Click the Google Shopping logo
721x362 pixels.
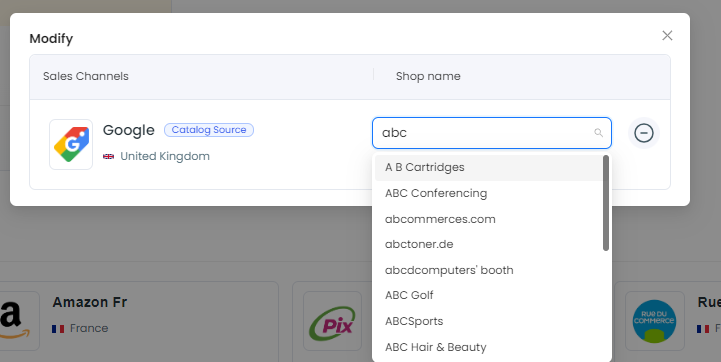71,144
